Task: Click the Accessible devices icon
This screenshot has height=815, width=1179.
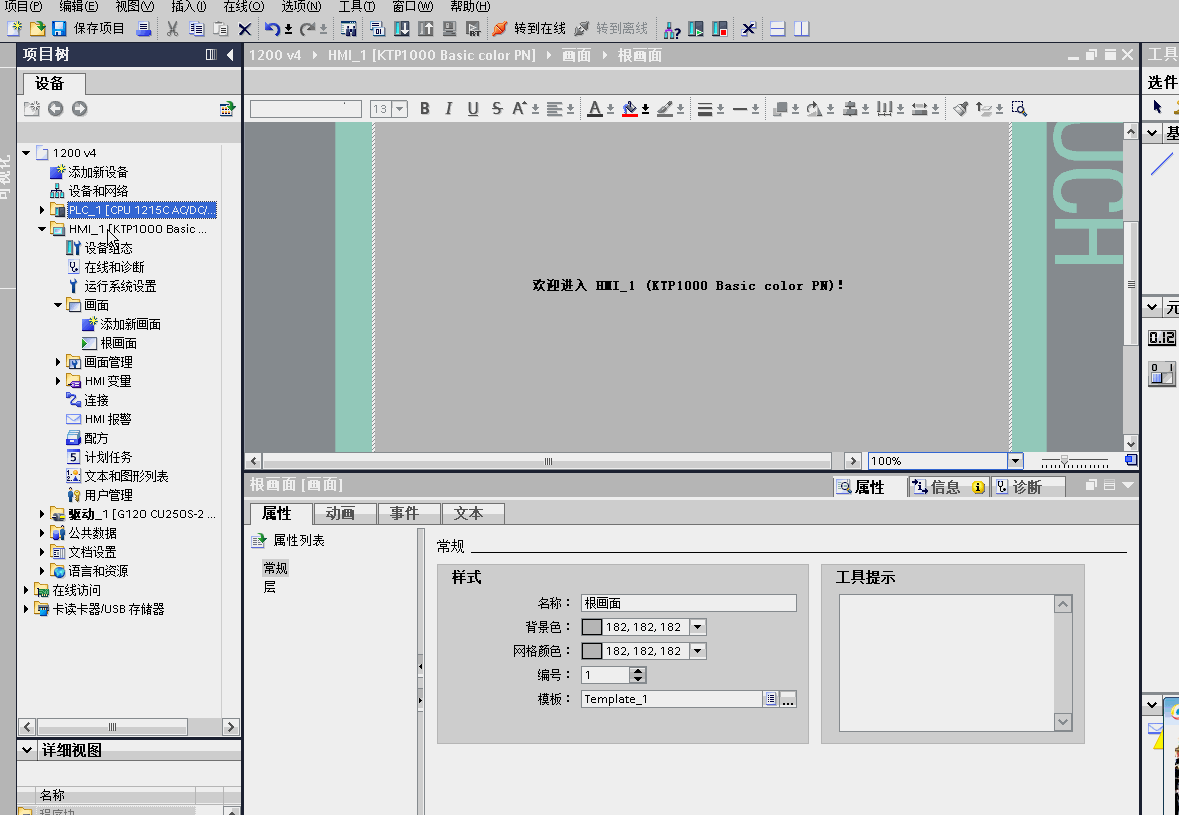Action: point(671,29)
